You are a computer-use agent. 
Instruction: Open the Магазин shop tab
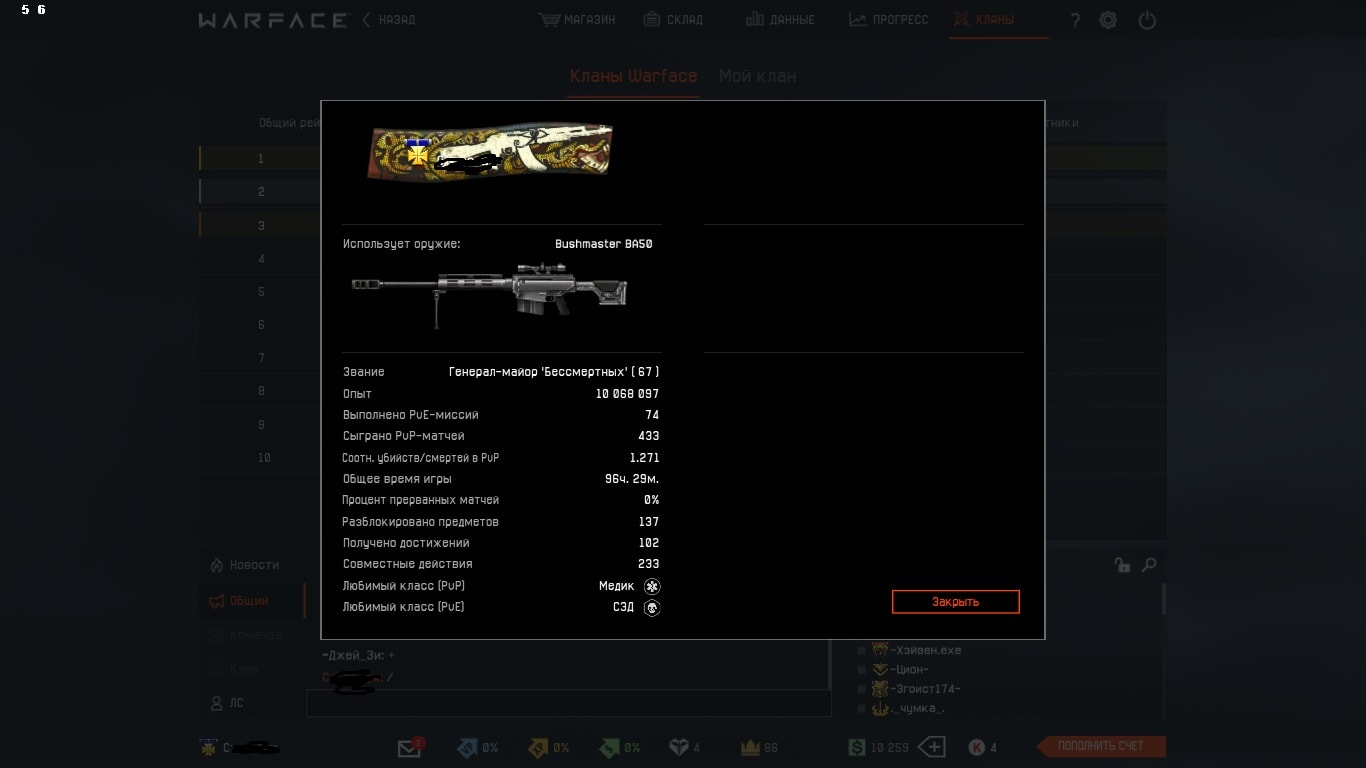(x=577, y=19)
